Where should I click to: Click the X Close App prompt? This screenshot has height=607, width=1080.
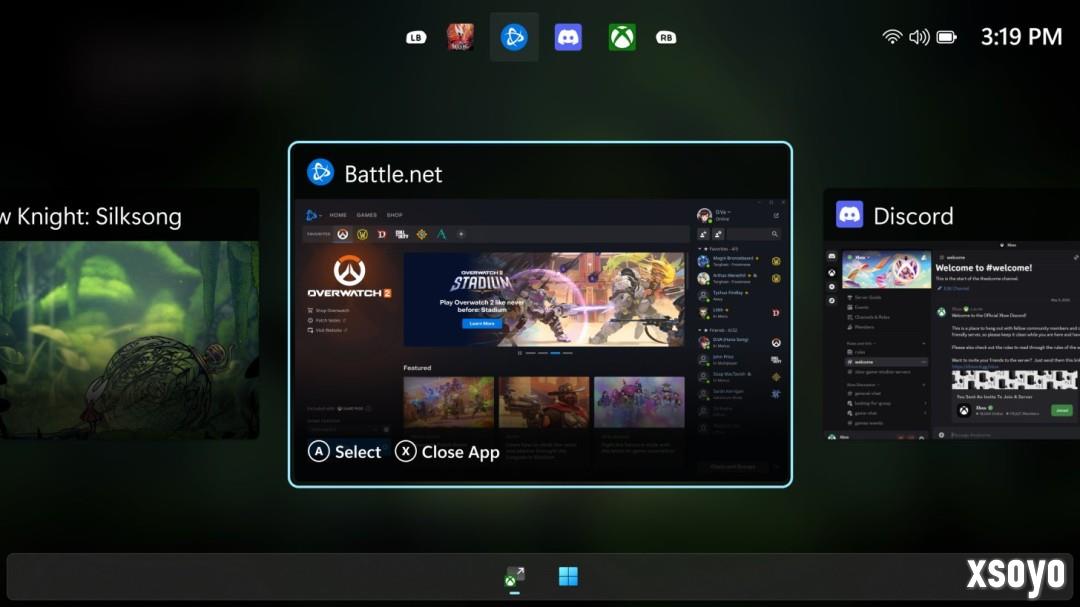tap(447, 452)
